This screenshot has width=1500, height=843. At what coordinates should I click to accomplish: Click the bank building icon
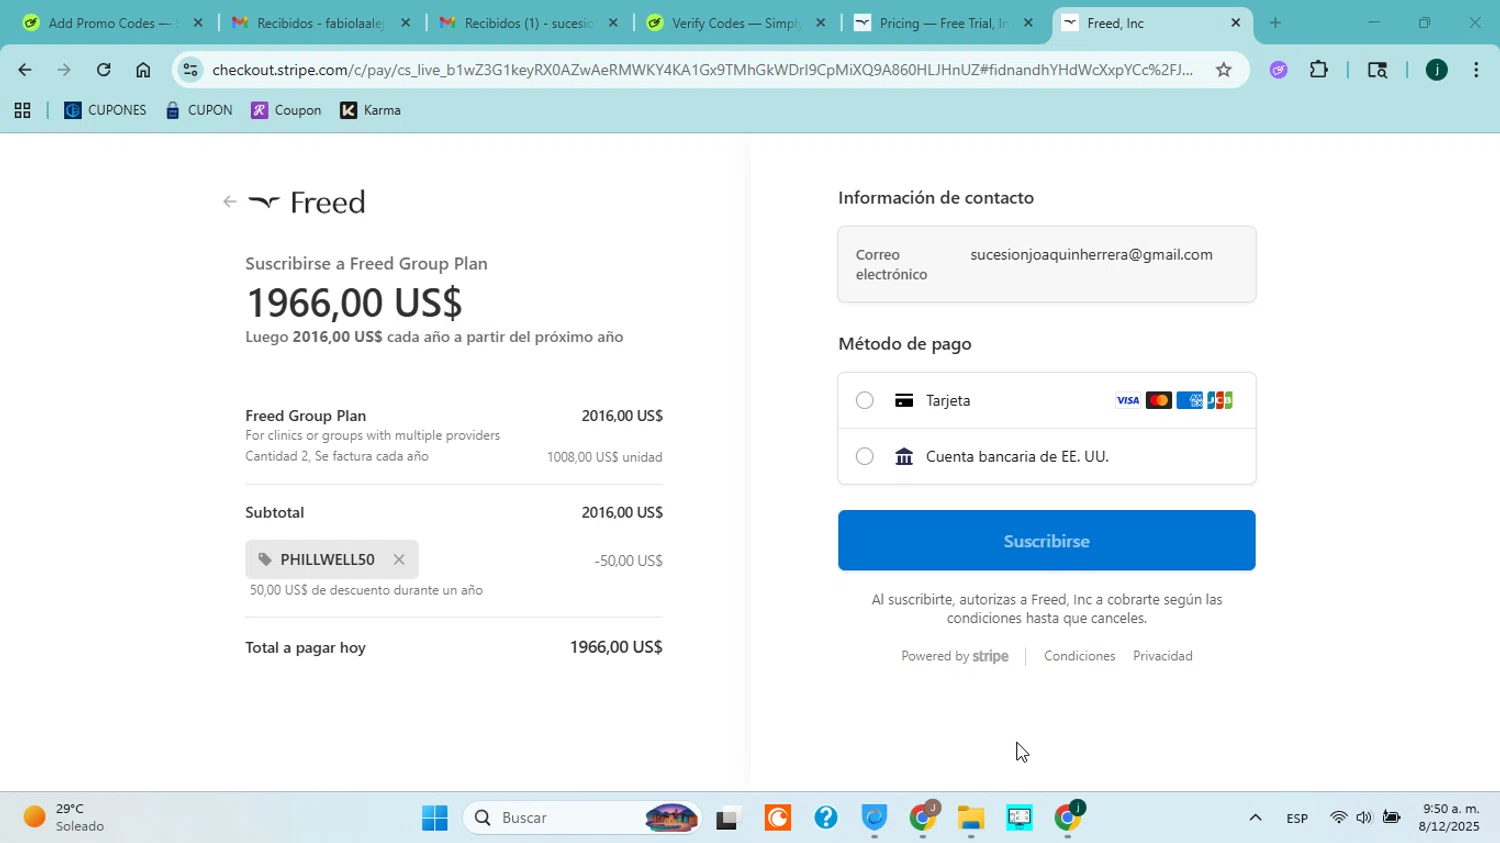point(904,457)
